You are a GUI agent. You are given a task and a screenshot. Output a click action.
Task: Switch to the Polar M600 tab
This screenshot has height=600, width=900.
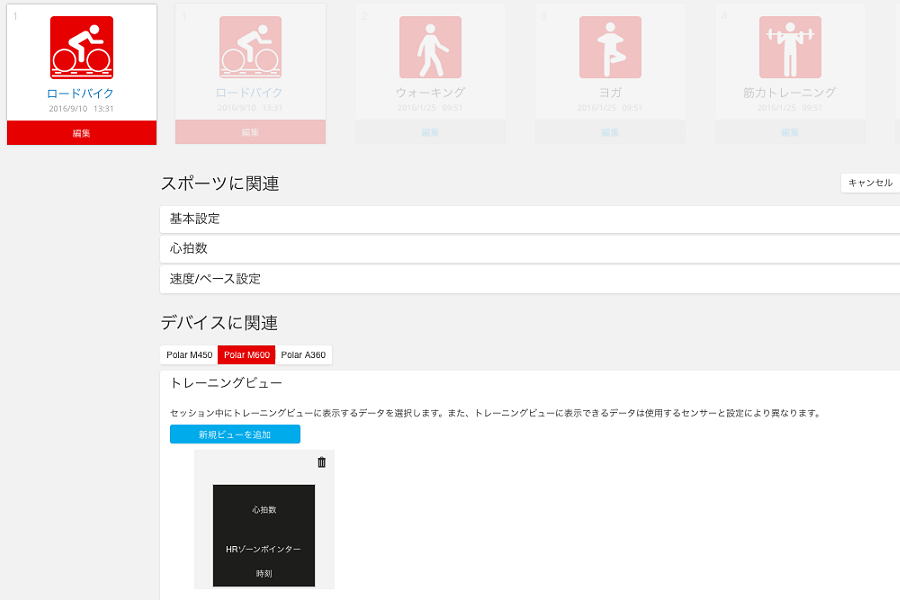[x=247, y=355]
